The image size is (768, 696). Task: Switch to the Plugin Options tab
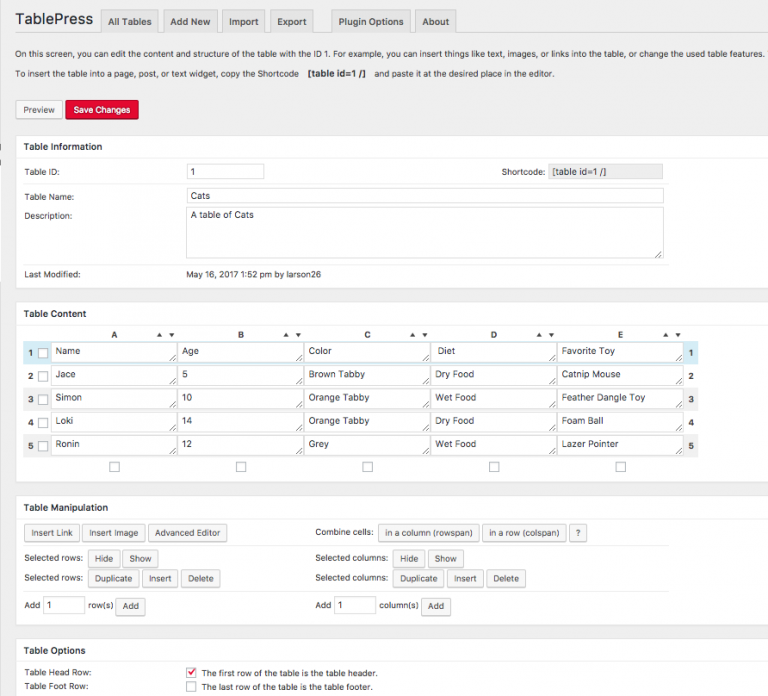371,21
